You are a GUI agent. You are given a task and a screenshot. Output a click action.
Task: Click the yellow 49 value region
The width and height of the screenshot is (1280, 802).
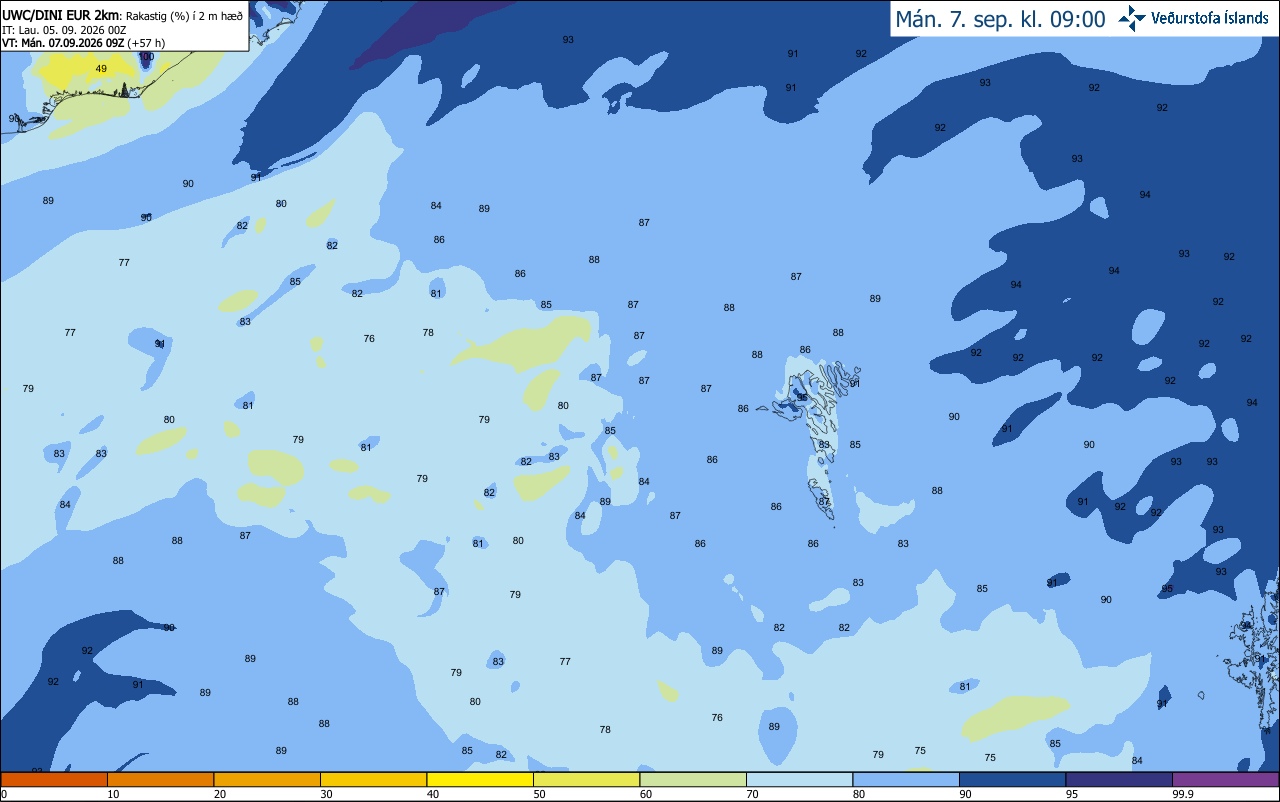(85, 70)
